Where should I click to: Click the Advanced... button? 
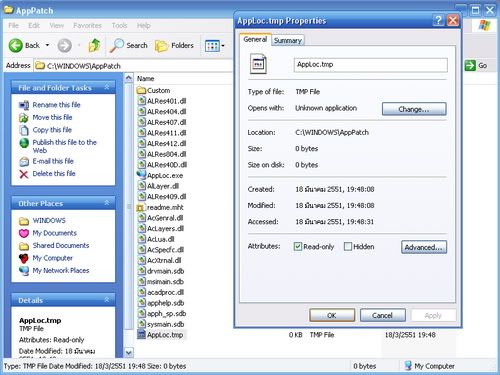[x=424, y=247]
